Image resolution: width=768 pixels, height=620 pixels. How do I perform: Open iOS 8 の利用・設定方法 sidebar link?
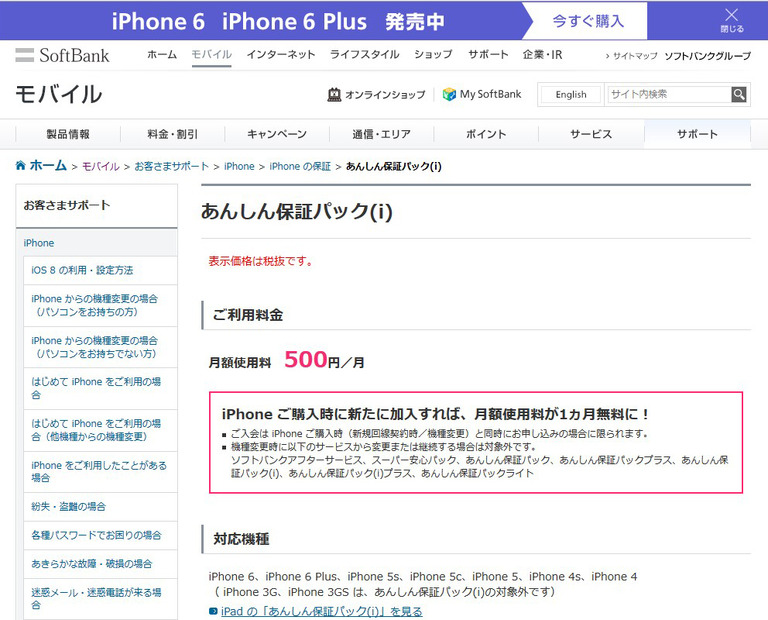pyautogui.click(x=100, y=270)
